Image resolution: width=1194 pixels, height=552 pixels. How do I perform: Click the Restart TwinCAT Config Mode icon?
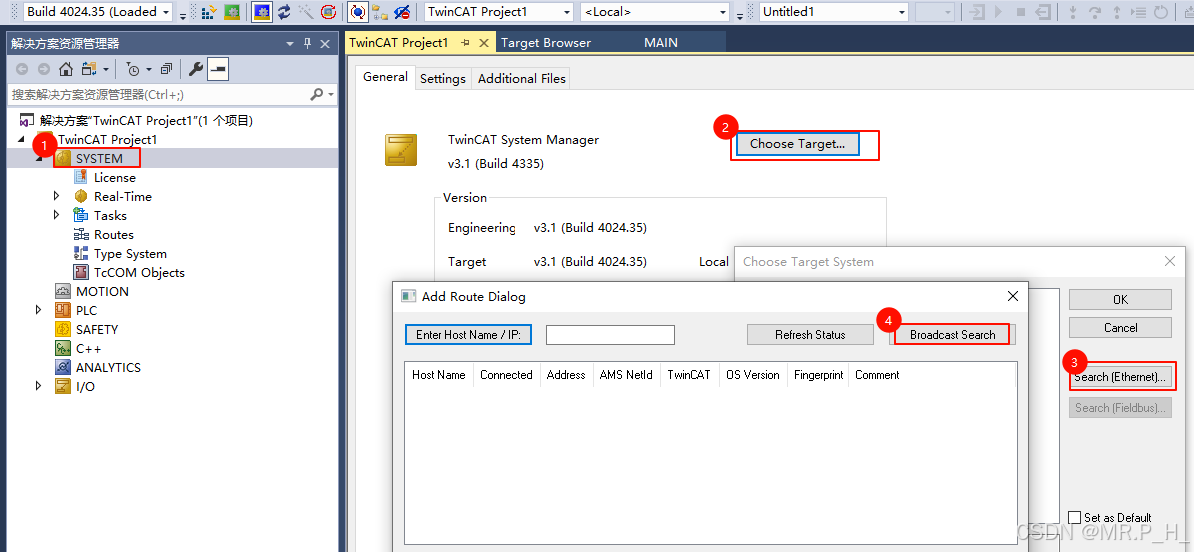point(262,12)
